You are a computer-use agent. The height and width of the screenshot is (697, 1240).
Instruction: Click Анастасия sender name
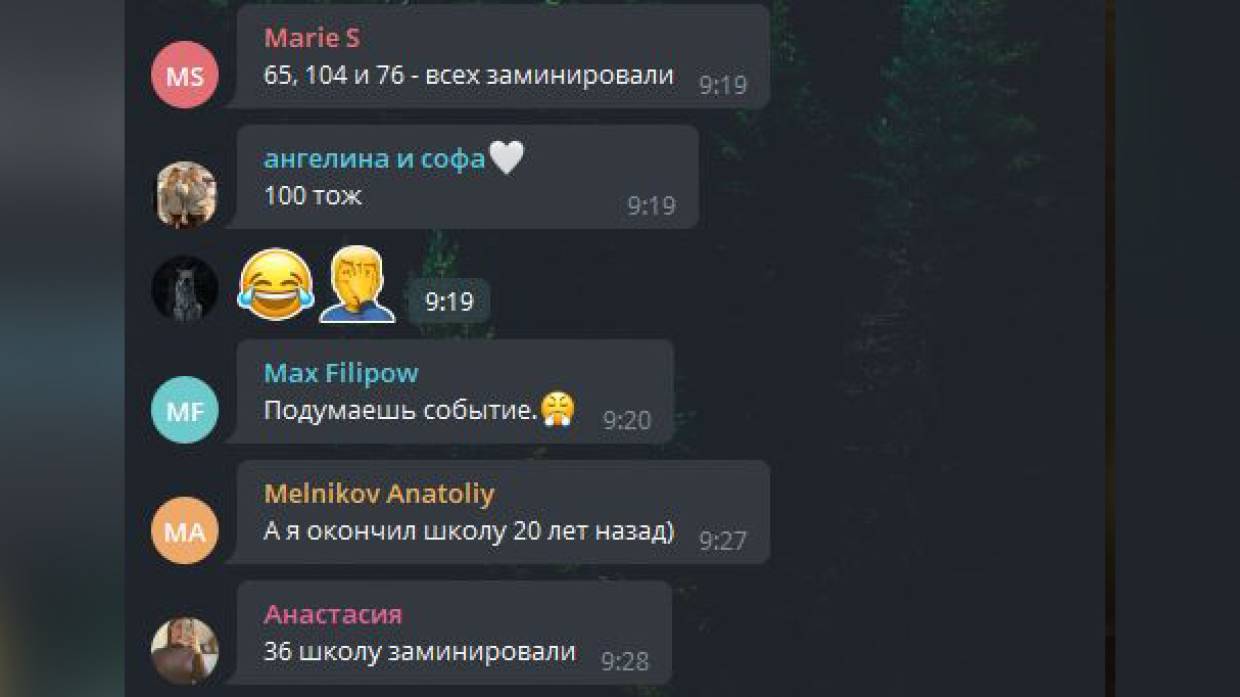coord(333,614)
